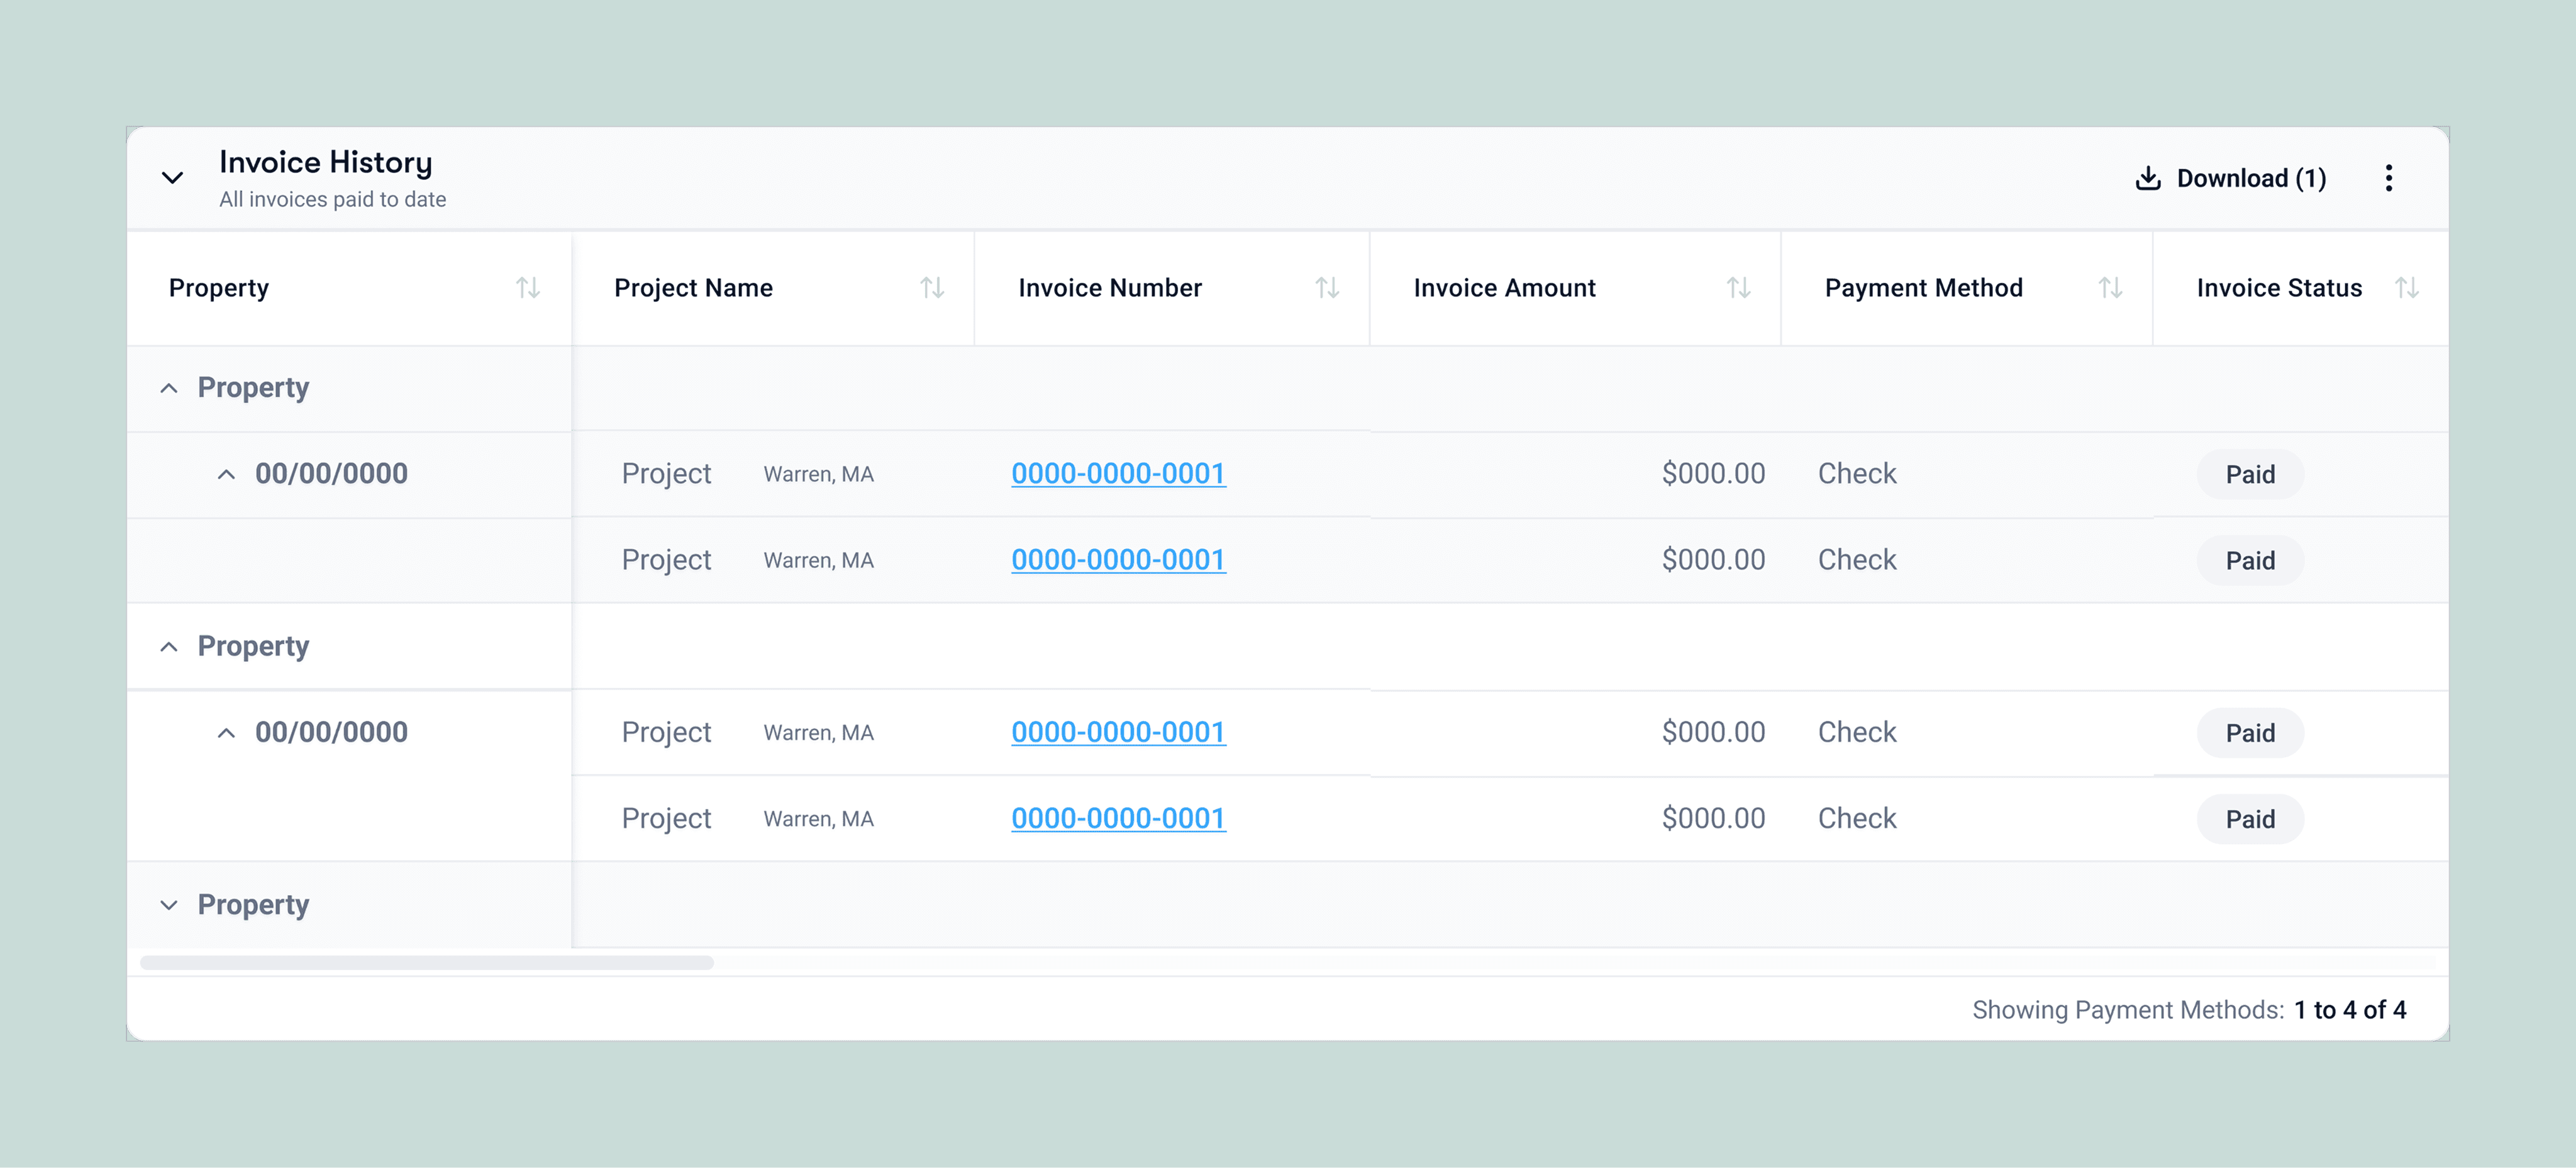Sort by Invoice Amount column arrows

pos(1738,288)
